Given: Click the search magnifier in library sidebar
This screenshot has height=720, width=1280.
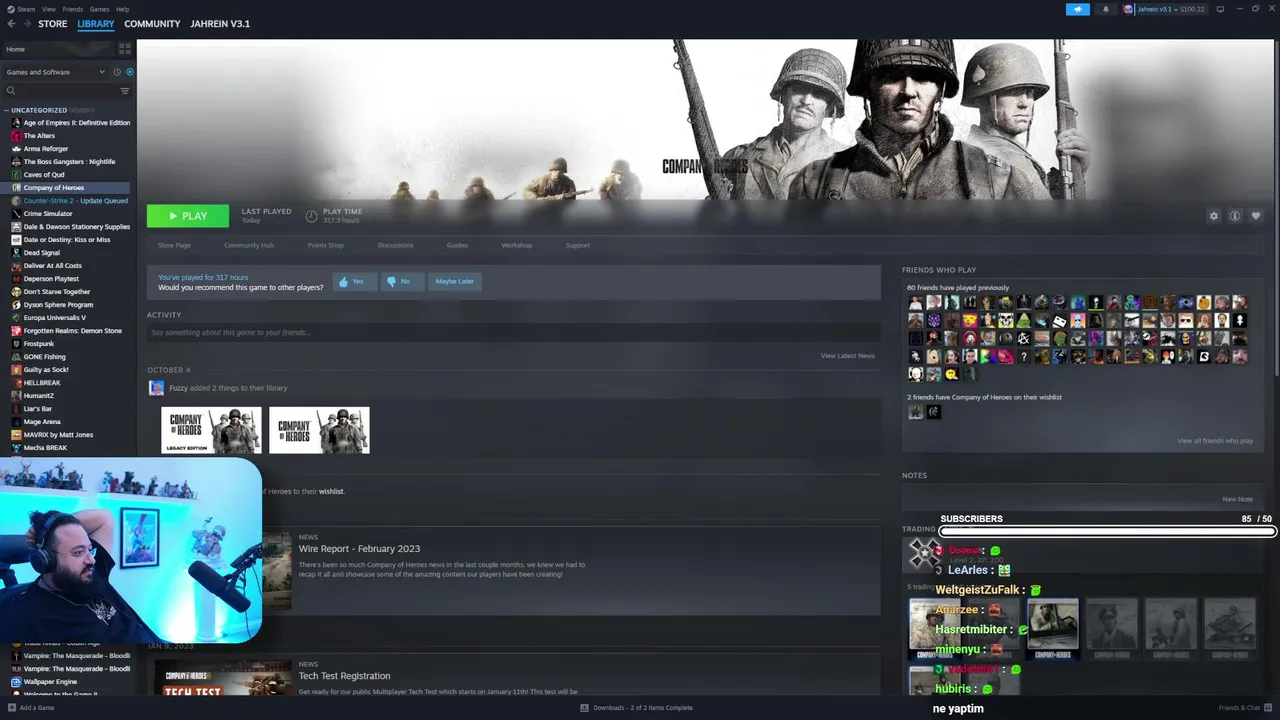Looking at the screenshot, I should point(11,91).
